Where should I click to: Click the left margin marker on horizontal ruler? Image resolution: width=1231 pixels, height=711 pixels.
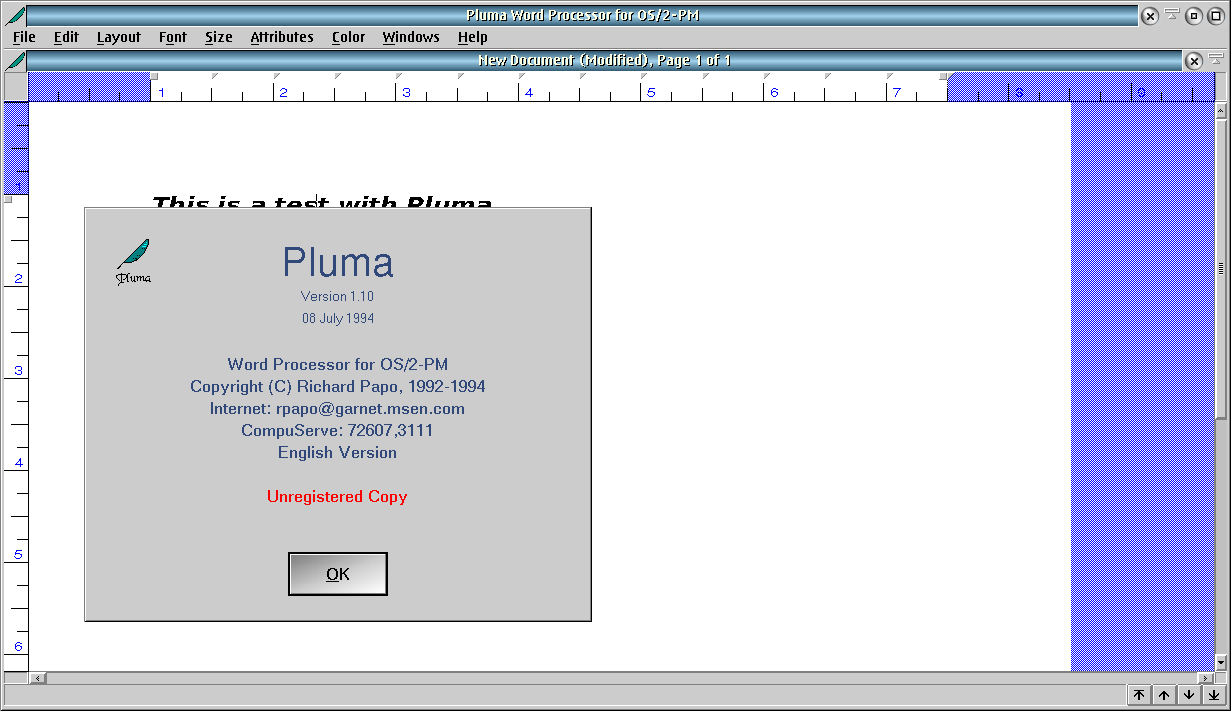154,77
